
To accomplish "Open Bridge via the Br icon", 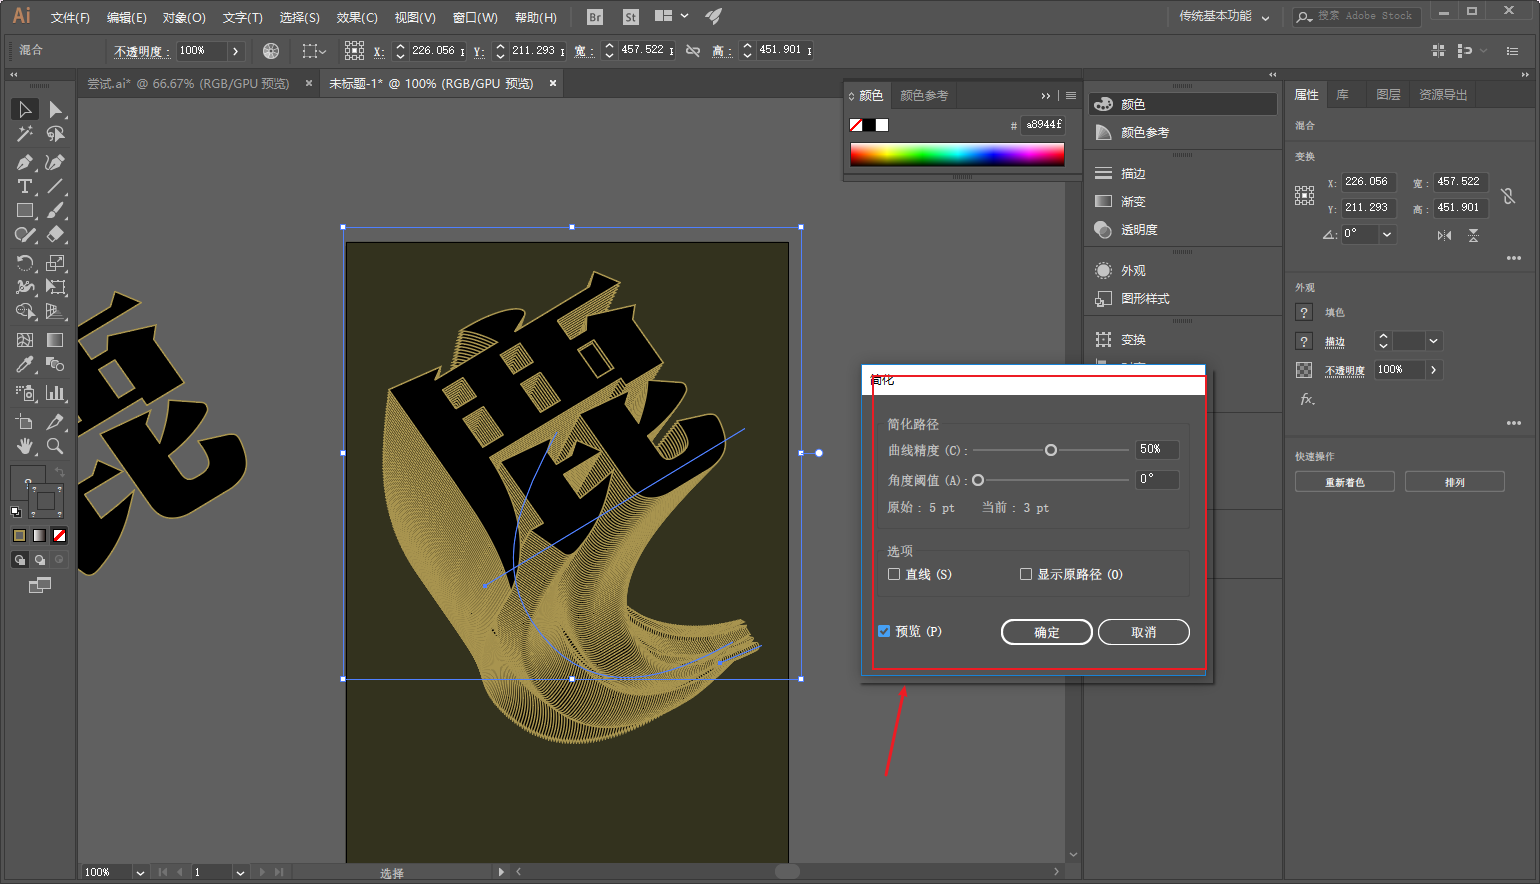I will click(x=595, y=17).
